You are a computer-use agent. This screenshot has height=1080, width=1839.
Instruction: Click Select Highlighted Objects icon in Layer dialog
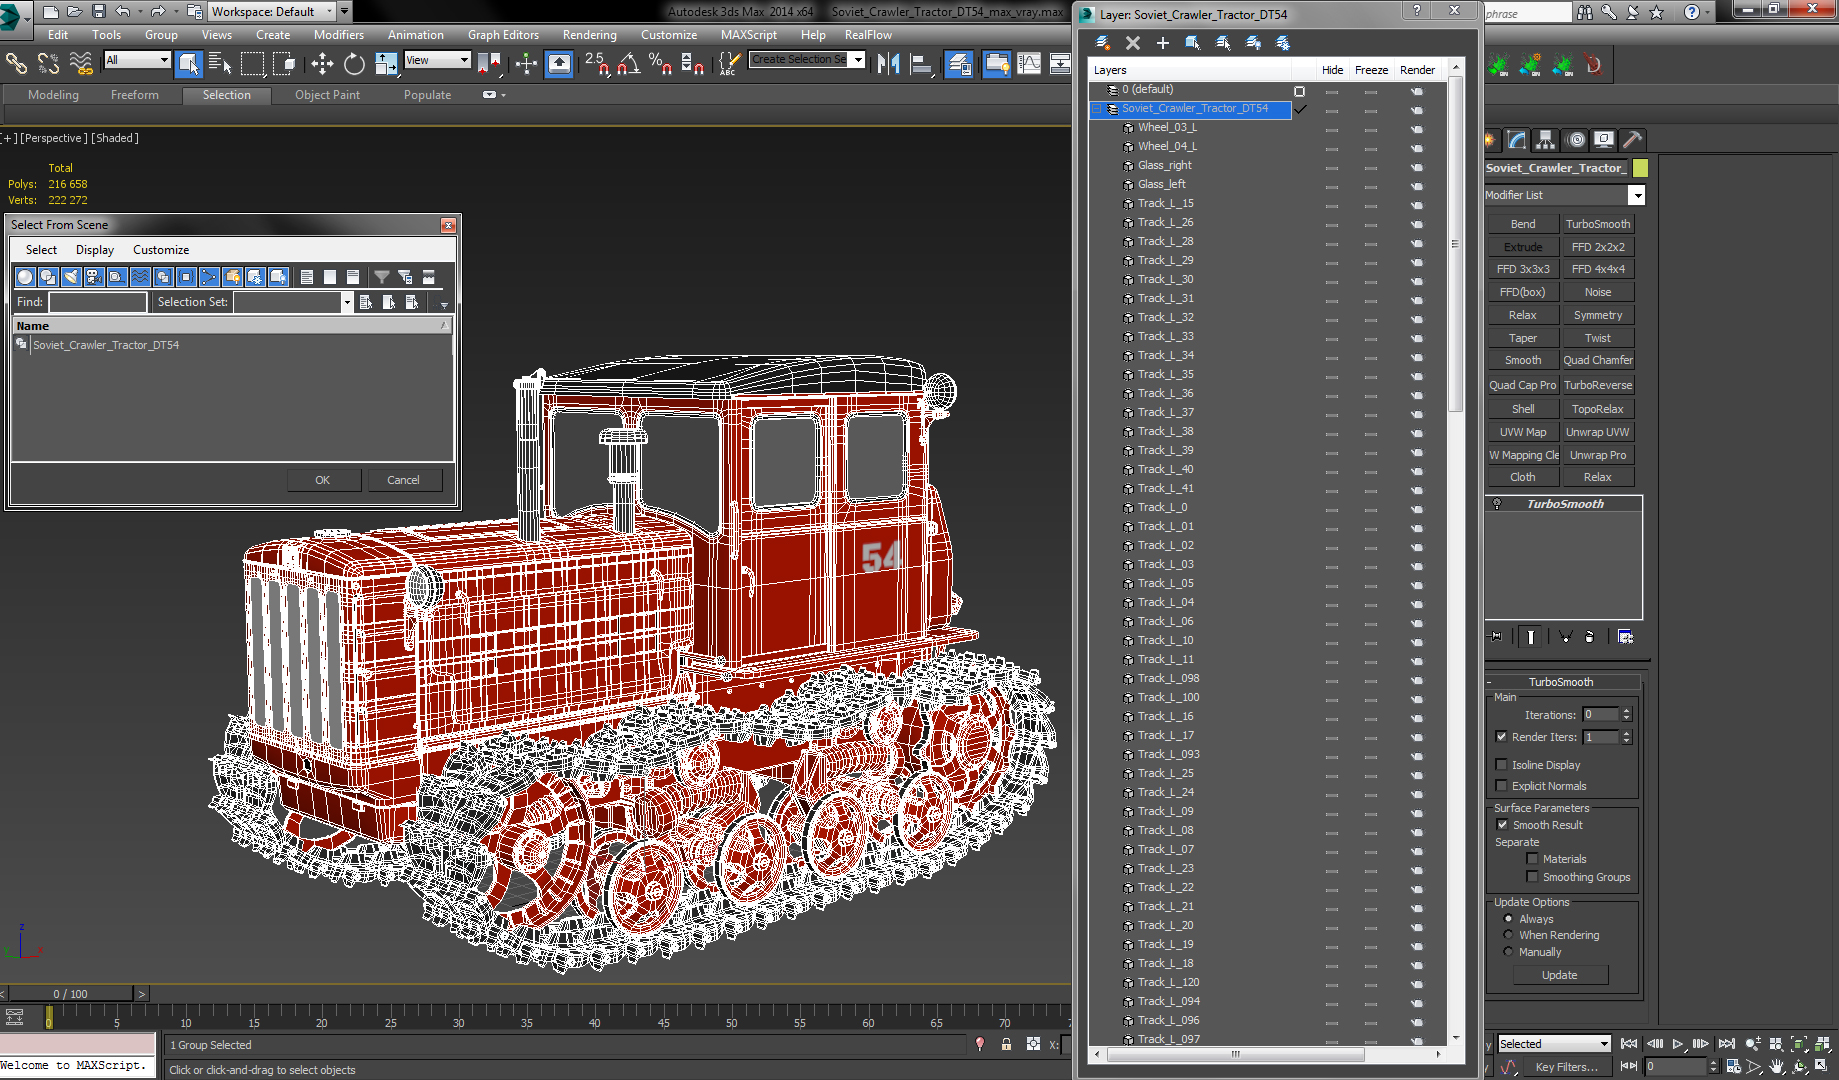click(1193, 43)
